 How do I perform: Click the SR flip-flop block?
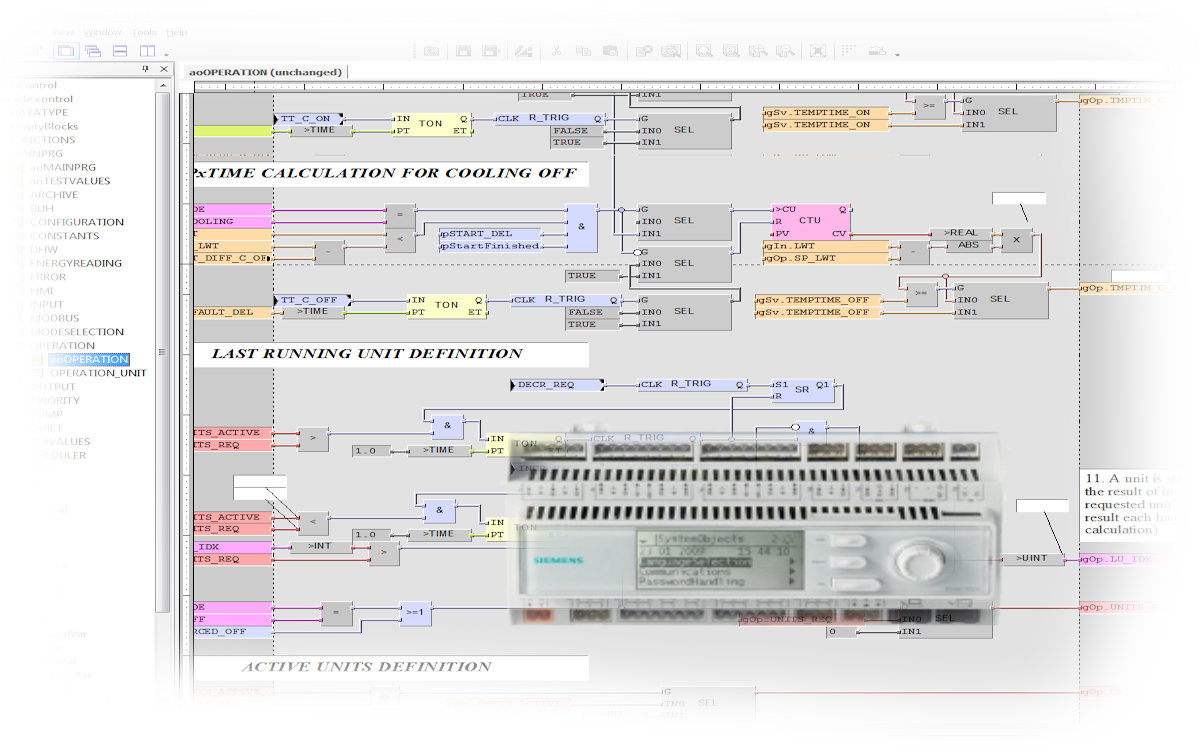click(801, 390)
